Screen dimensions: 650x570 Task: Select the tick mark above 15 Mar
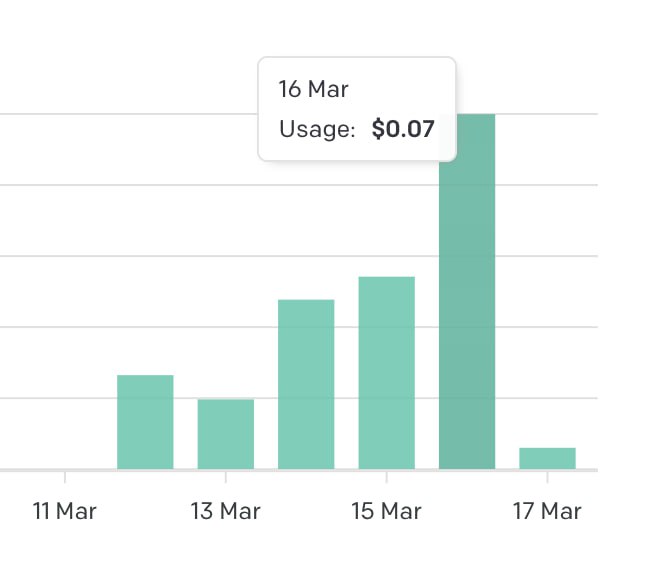pyautogui.click(x=386, y=476)
